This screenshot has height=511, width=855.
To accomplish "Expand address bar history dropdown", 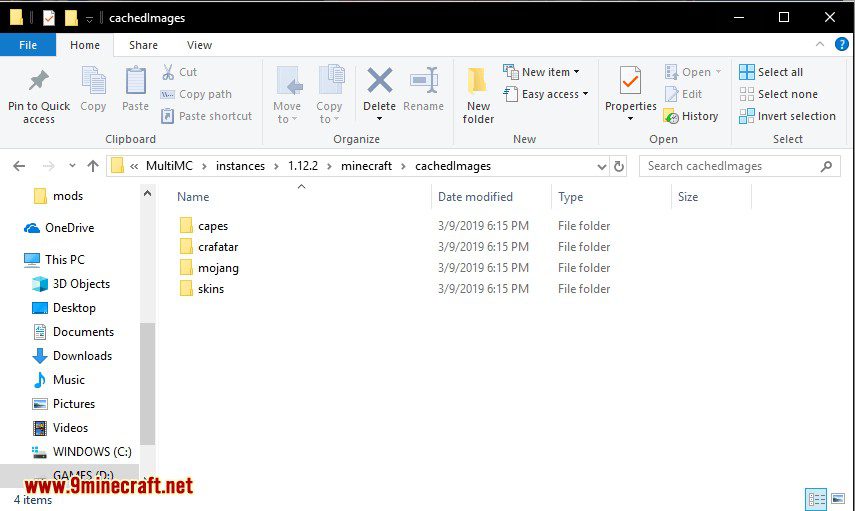I will (x=601, y=166).
